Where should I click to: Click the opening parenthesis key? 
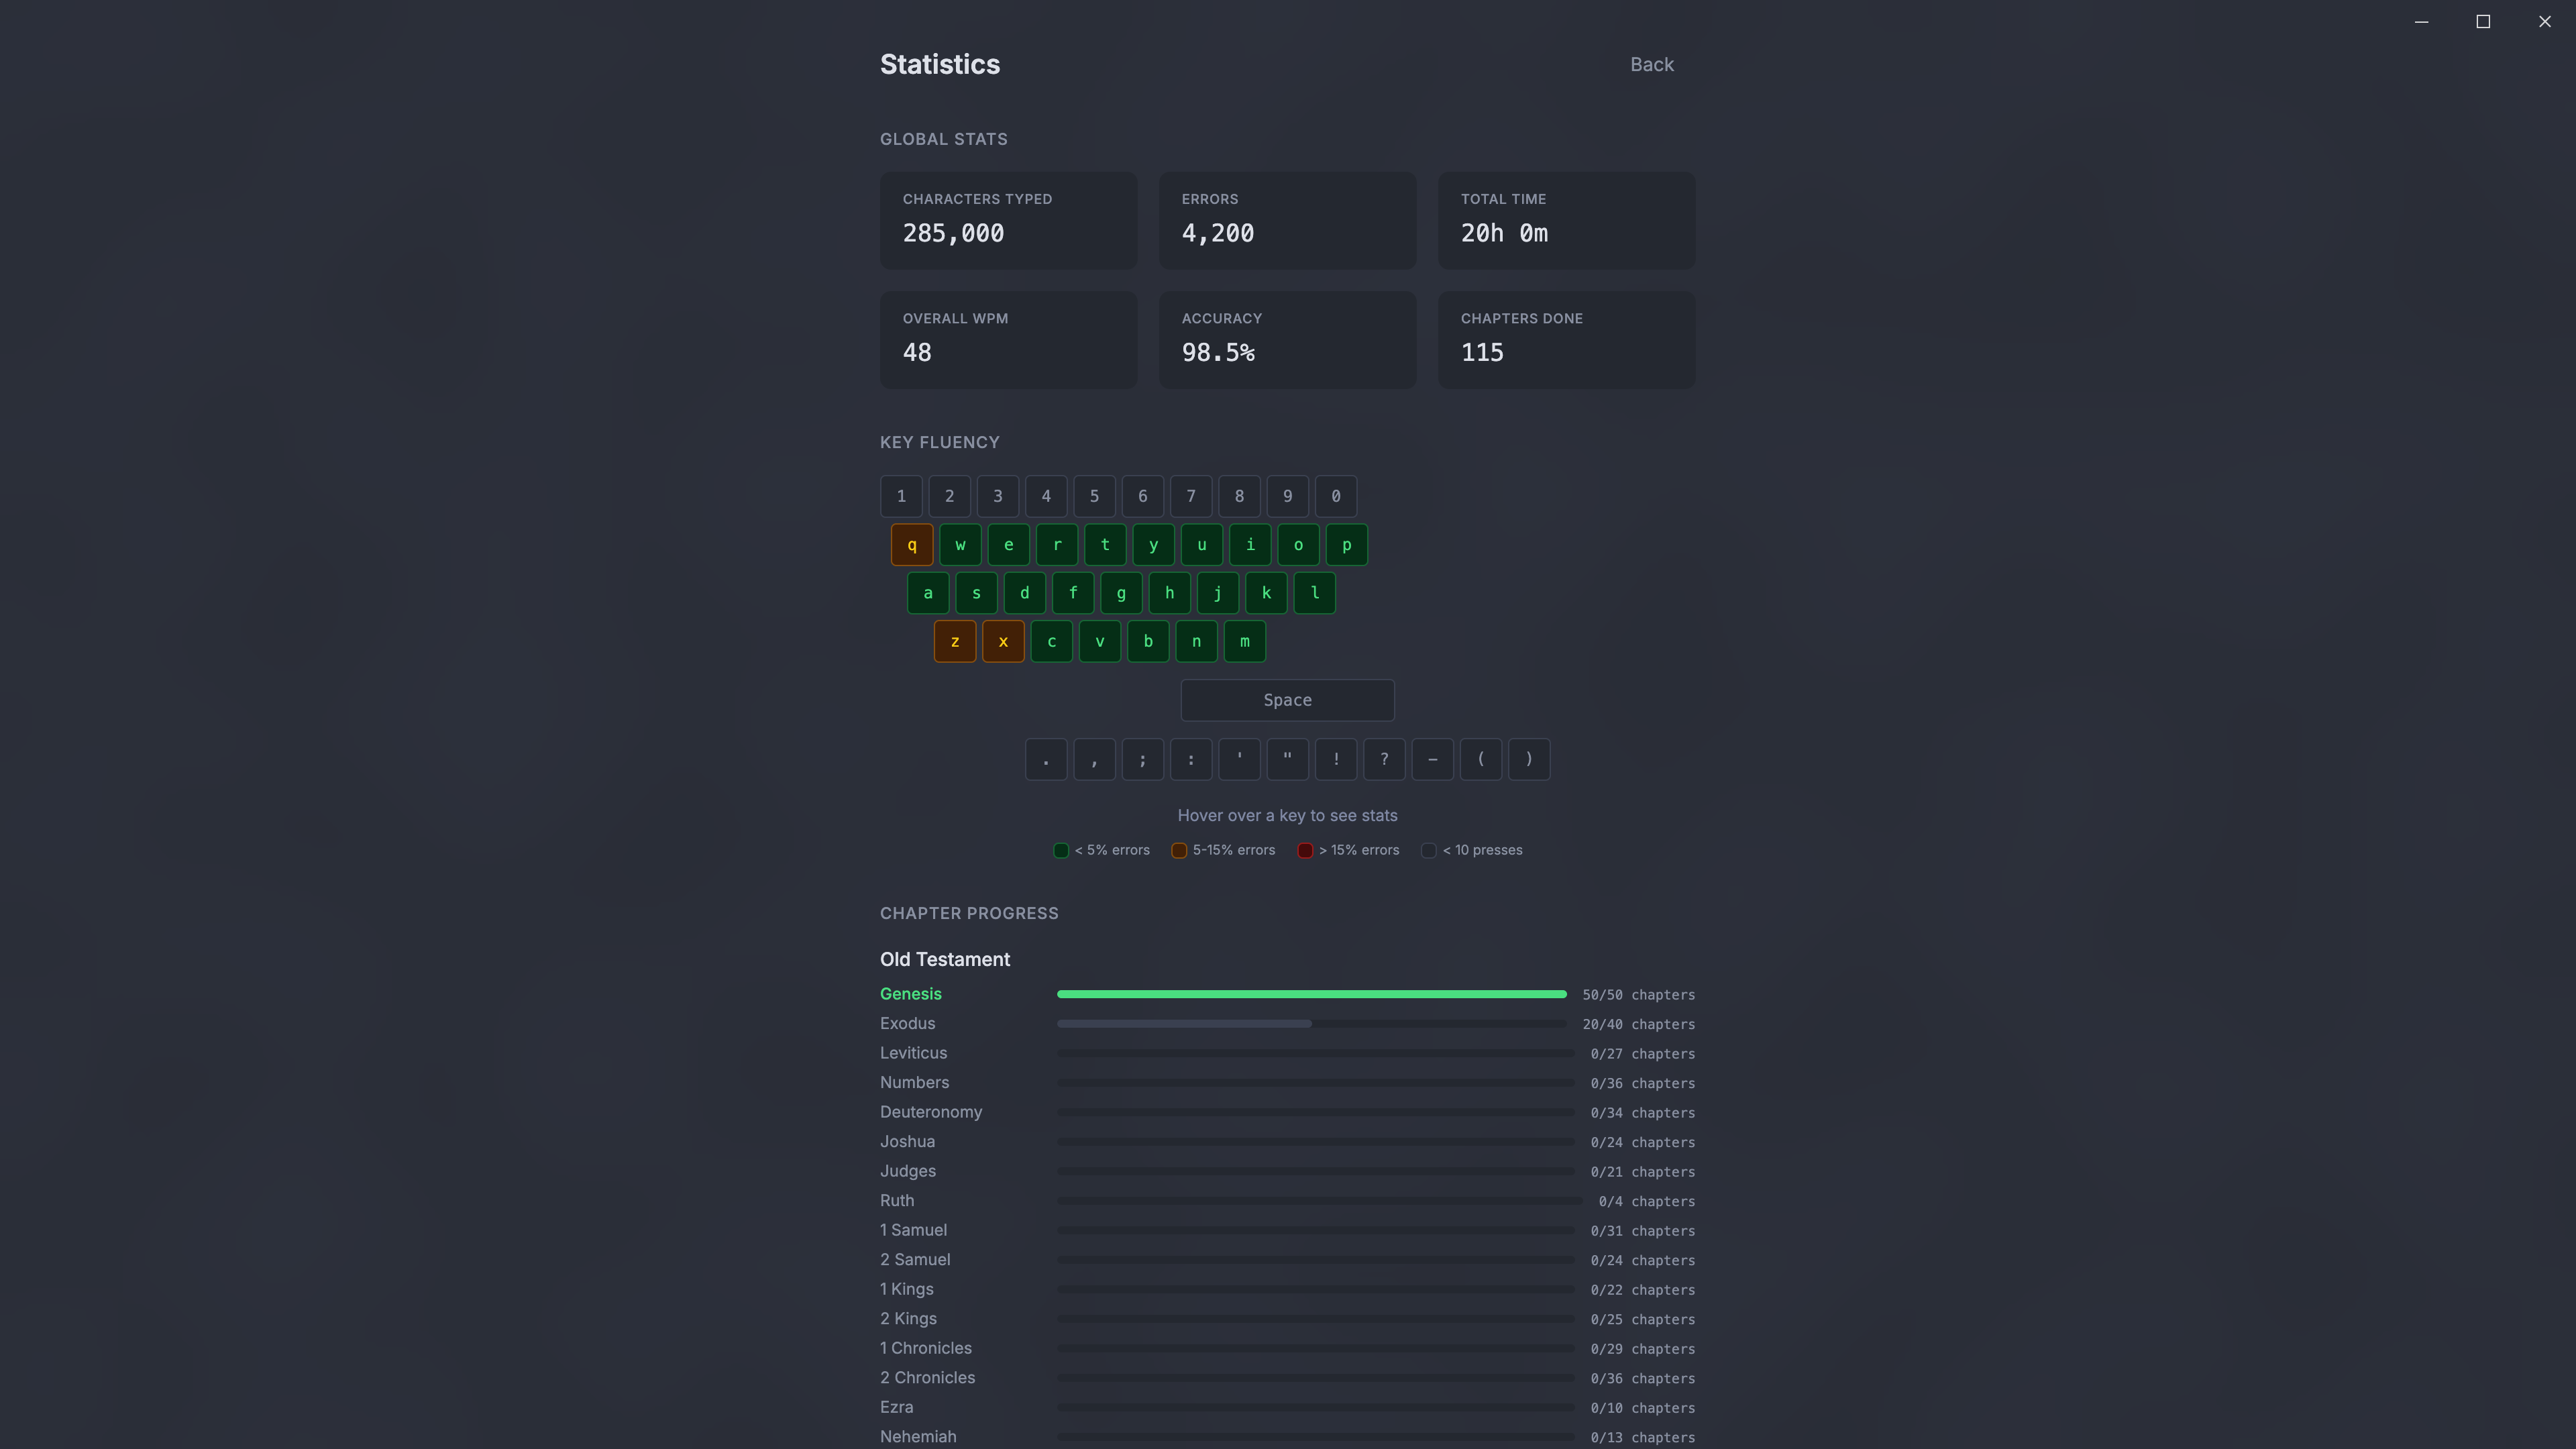point(1480,759)
